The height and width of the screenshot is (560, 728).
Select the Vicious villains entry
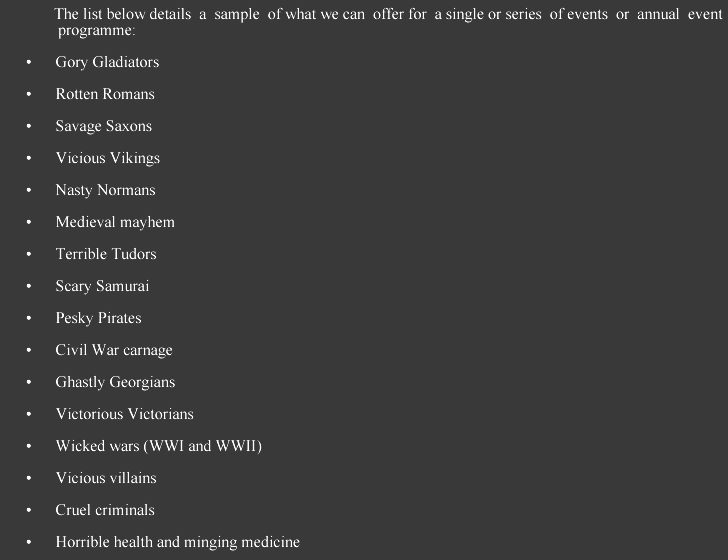(x=106, y=478)
